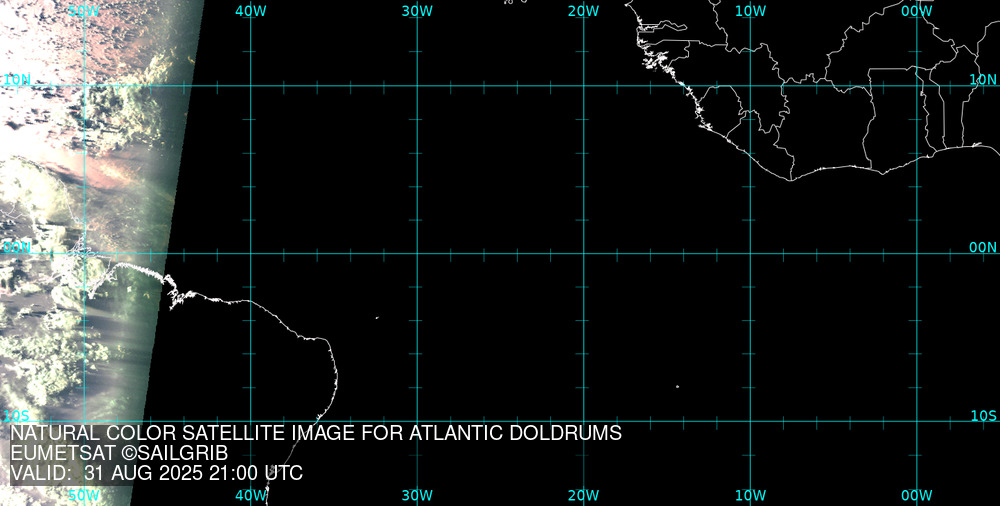Click the 40W label along the bottom edge
The image size is (1000, 506).
[251, 496]
